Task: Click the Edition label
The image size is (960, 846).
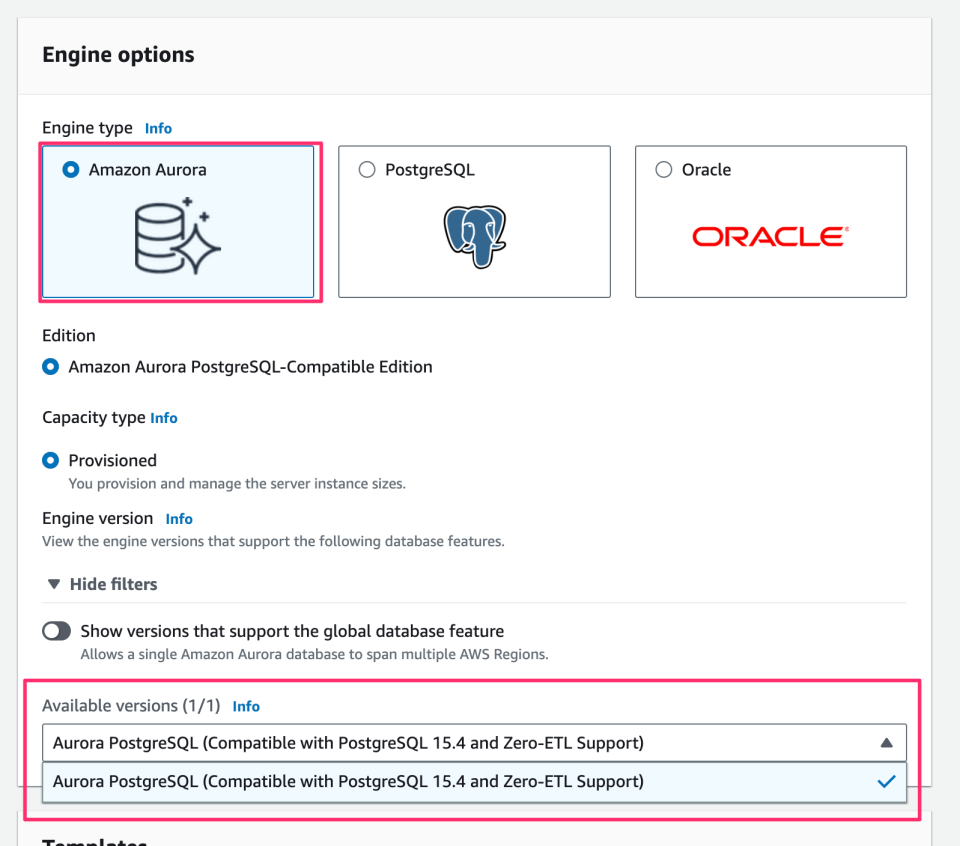Action: (x=69, y=335)
